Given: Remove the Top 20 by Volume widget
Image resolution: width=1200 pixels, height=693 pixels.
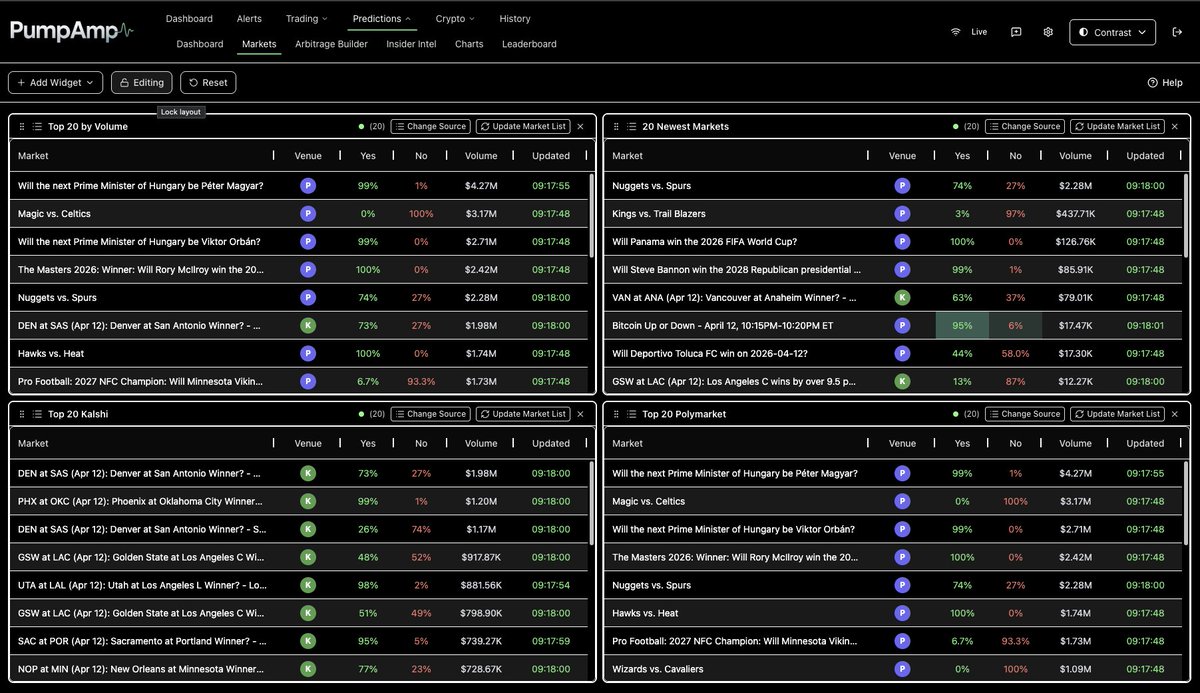Looking at the screenshot, I should click(580, 127).
